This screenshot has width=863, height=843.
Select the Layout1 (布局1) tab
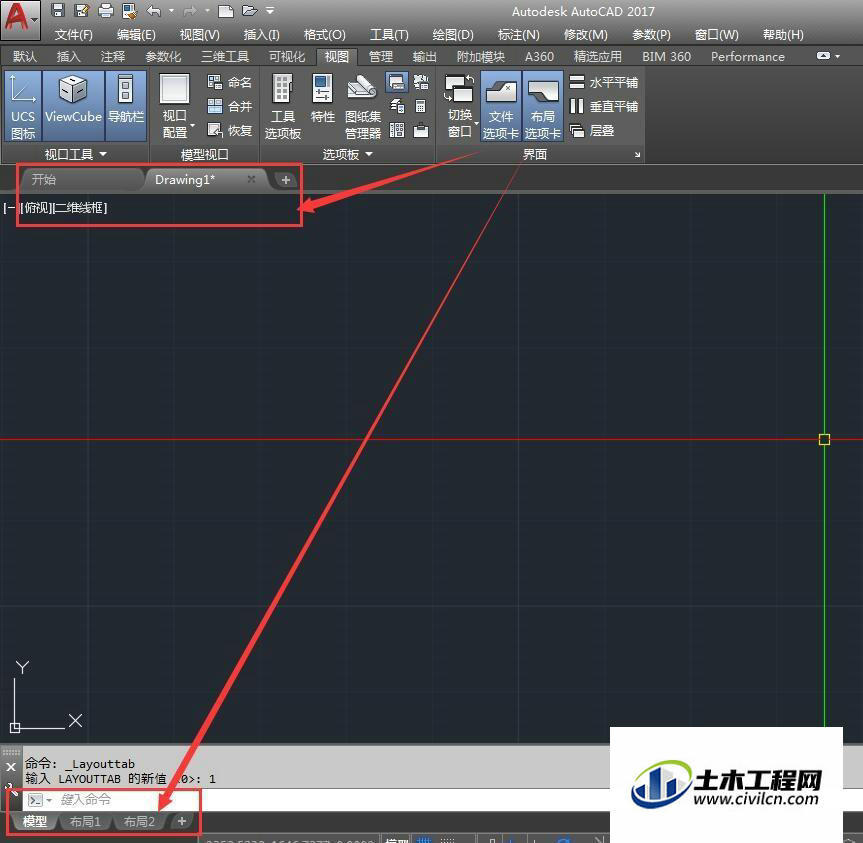85,822
